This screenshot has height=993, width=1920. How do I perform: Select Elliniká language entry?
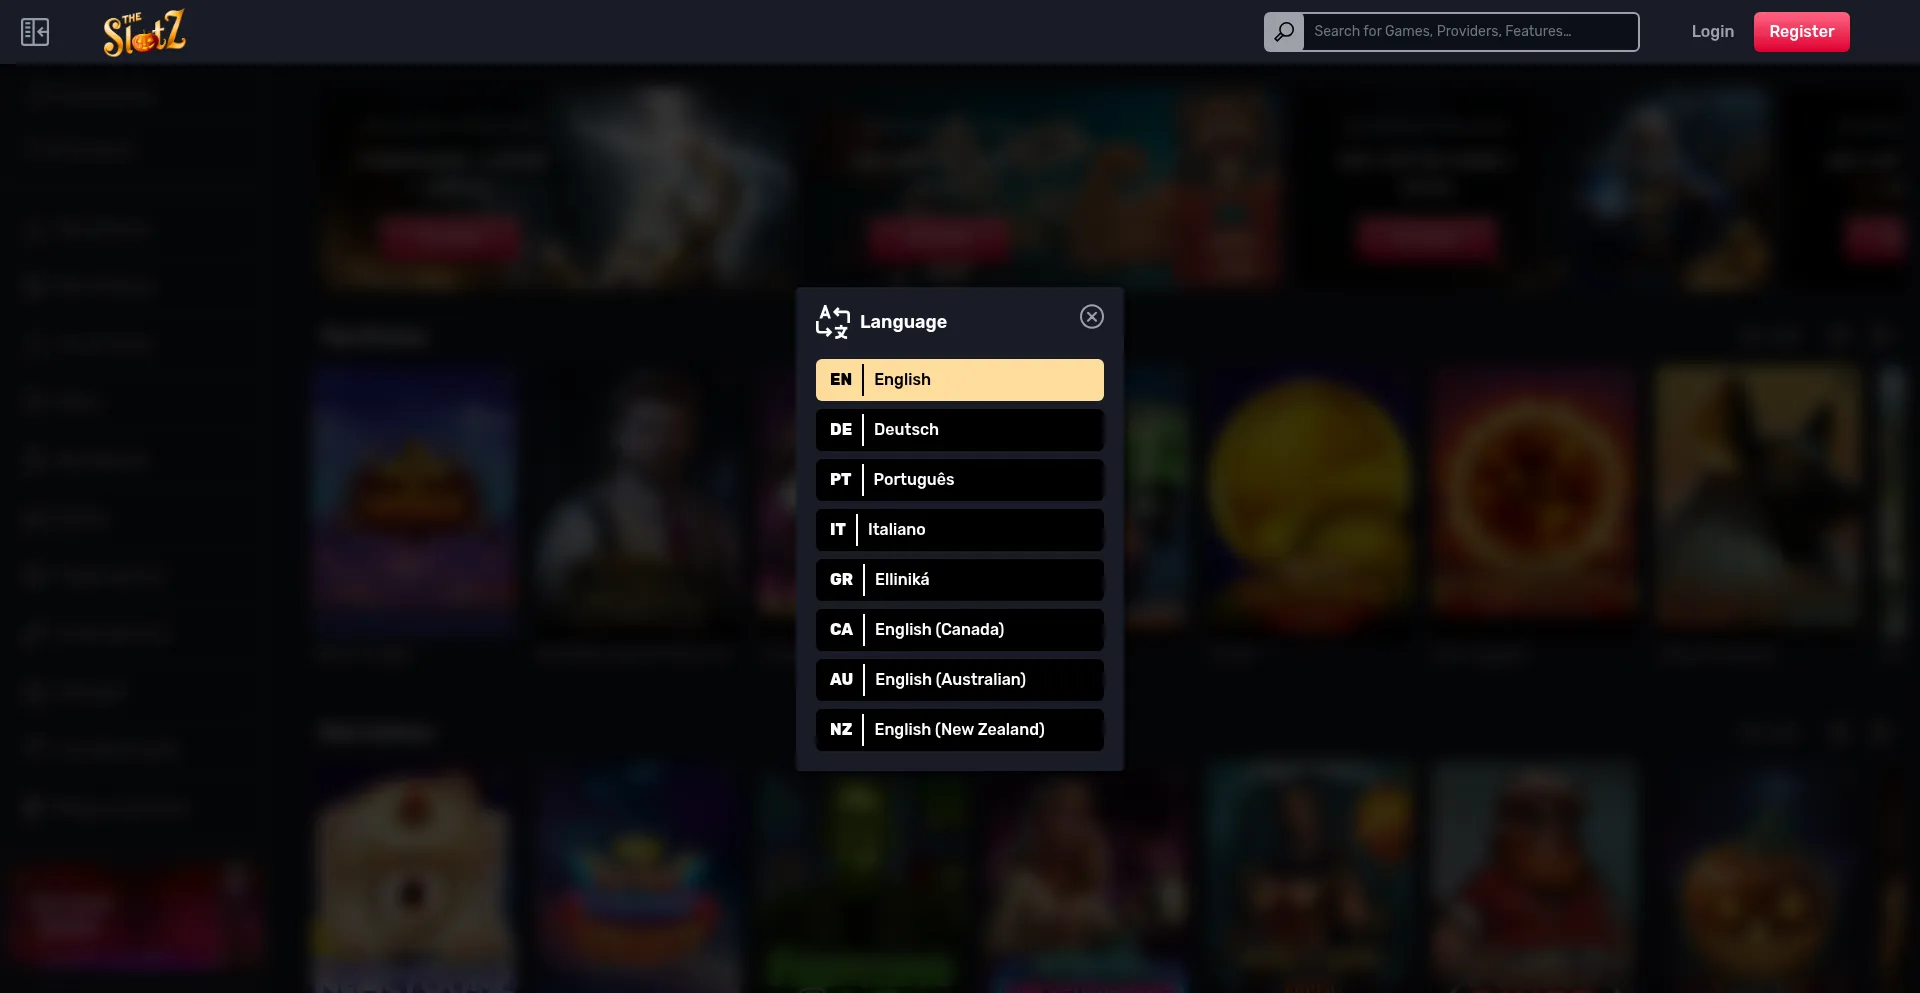(960, 580)
